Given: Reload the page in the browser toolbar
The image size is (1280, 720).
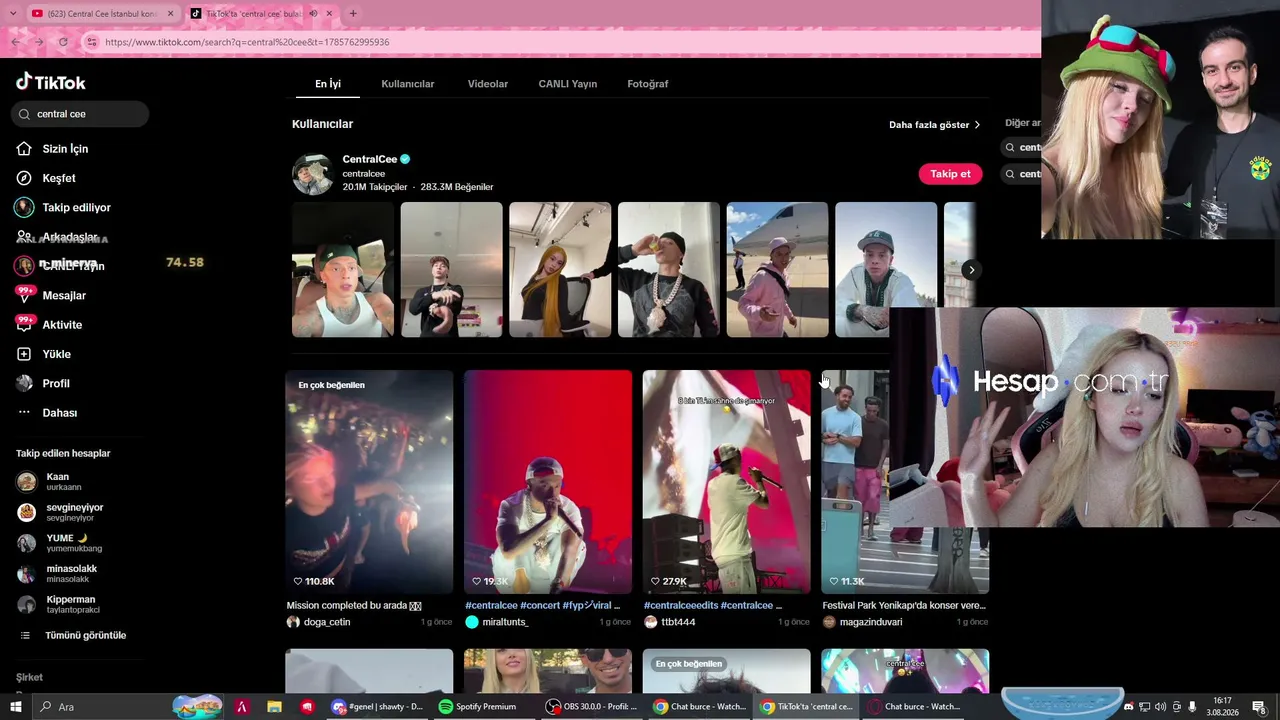Looking at the screenshot, I should click(x=63, y=42).
